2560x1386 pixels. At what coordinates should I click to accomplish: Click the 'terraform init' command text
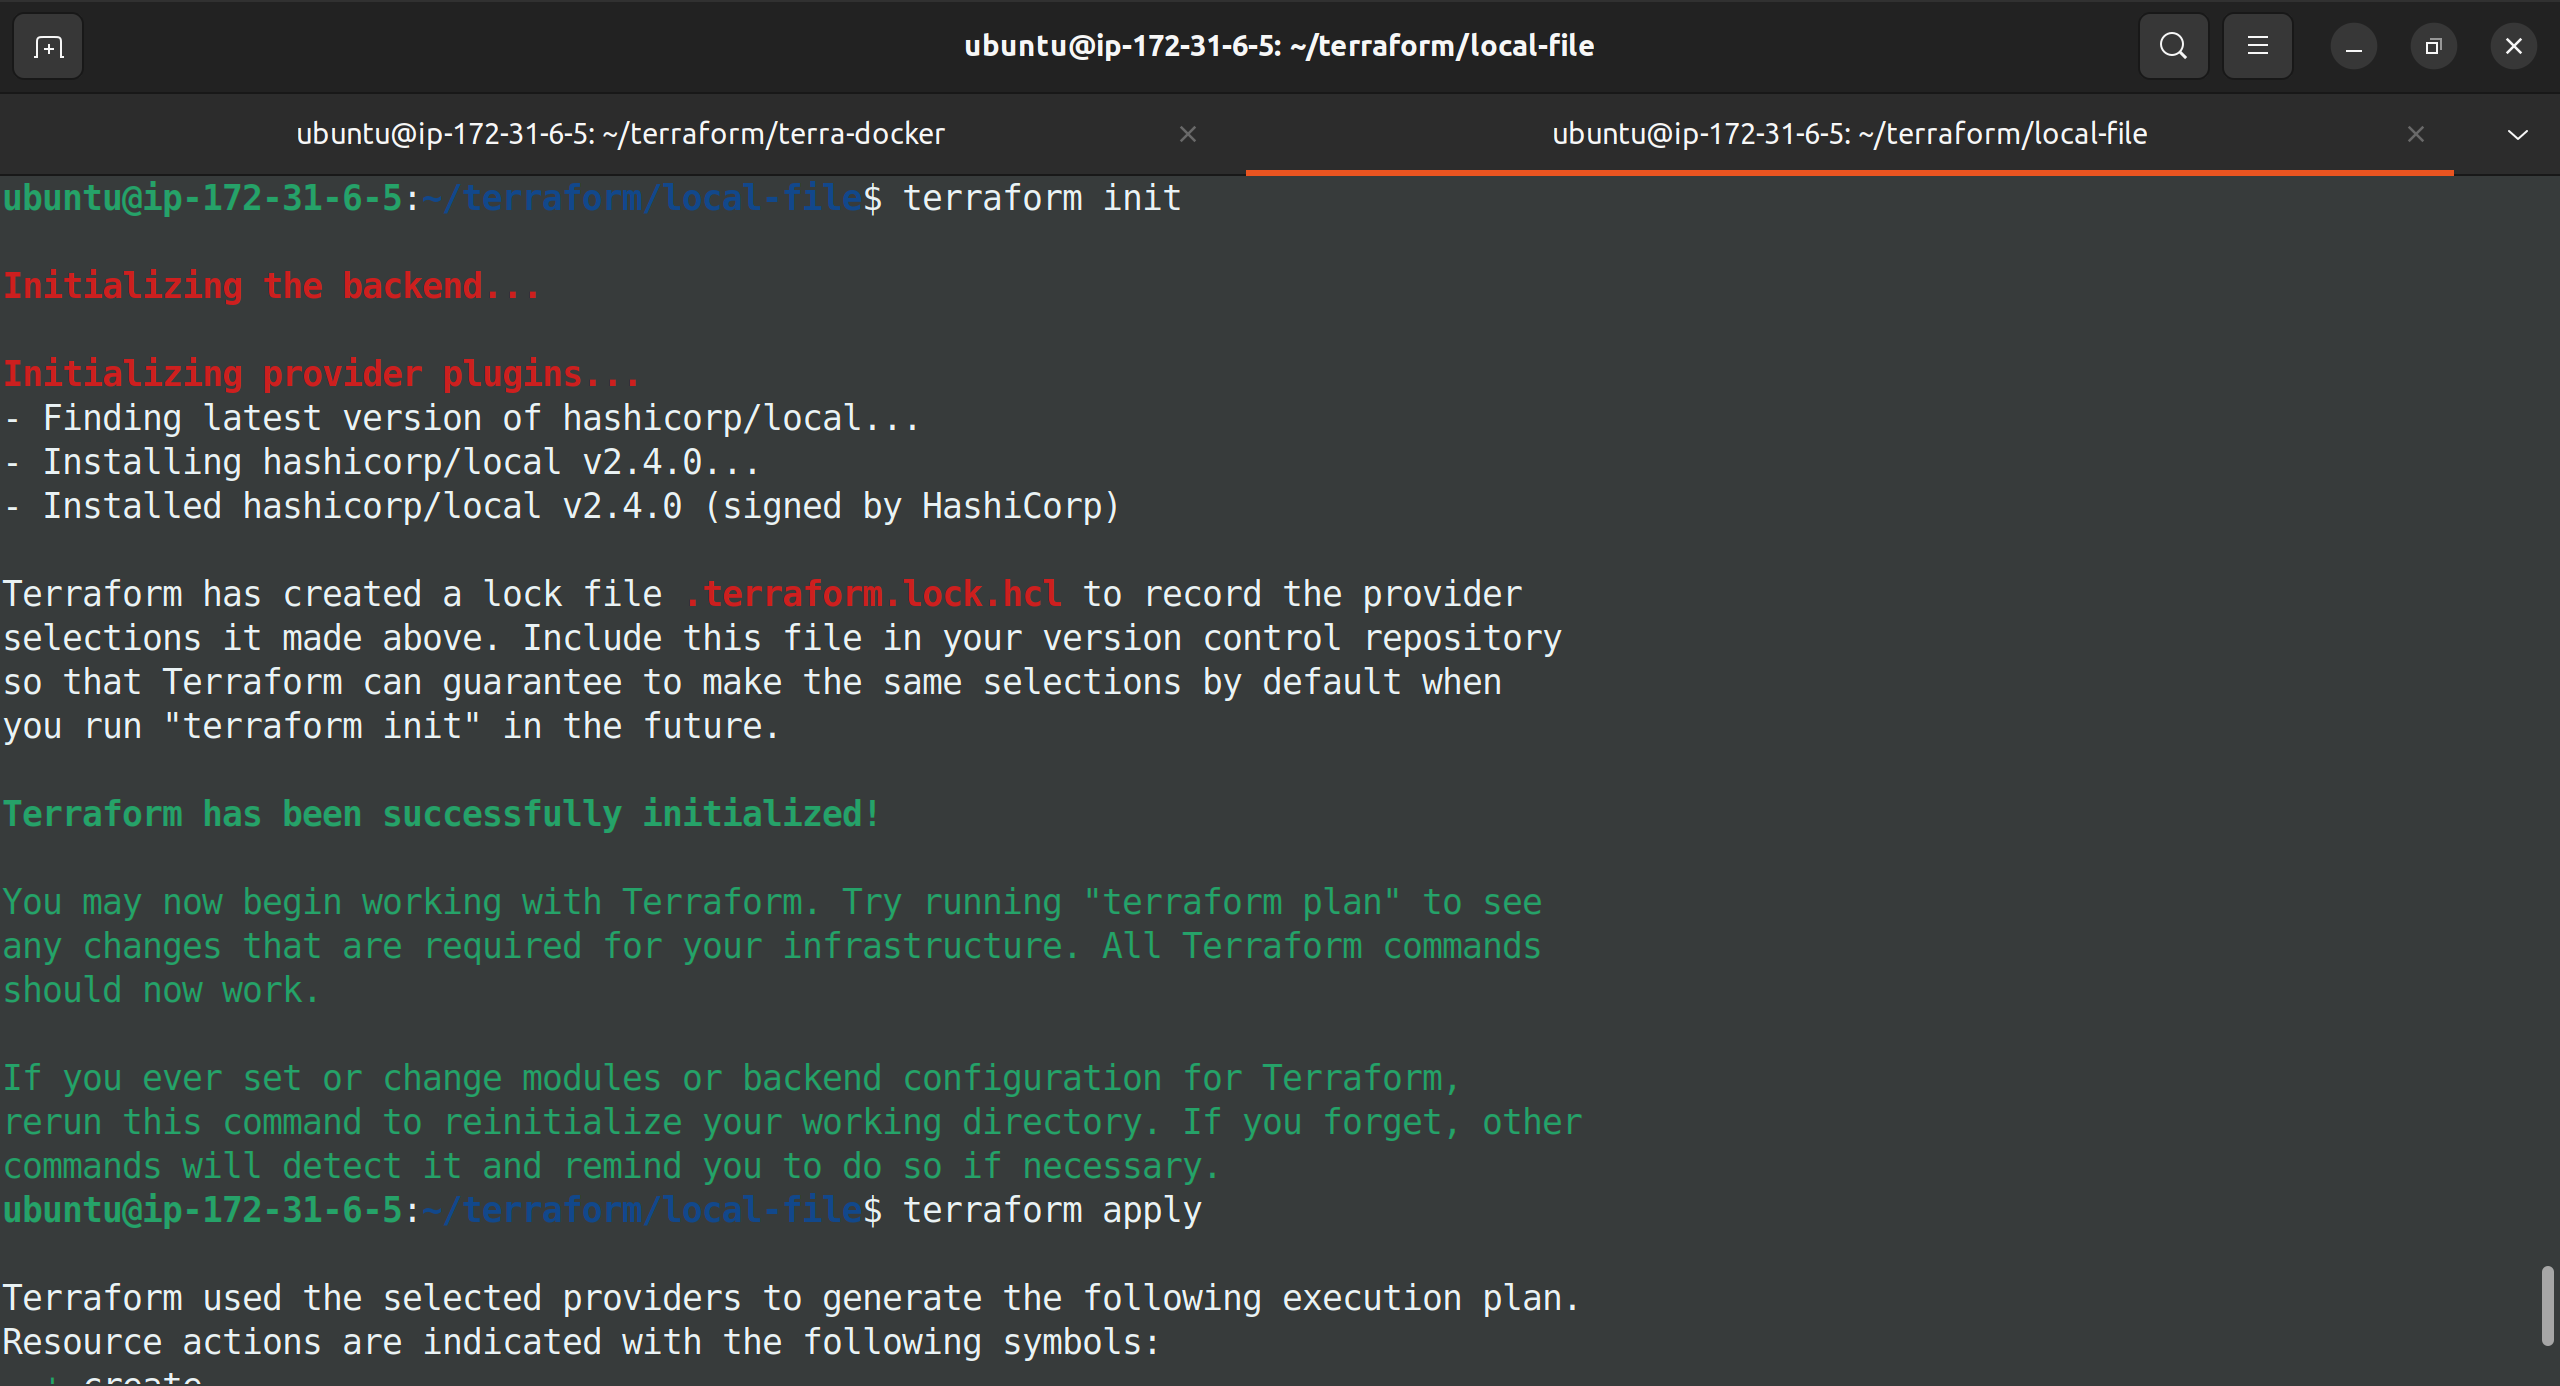click(1042, 199)
